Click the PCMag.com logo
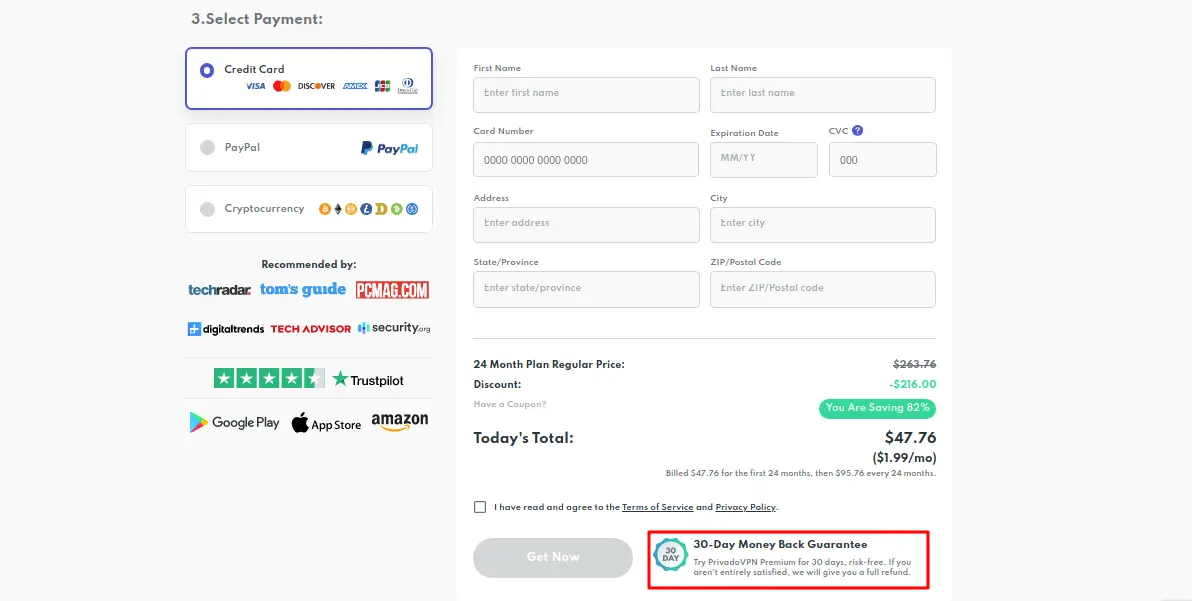Viewport: 1192px width, 601px height. tap(392, 290)
